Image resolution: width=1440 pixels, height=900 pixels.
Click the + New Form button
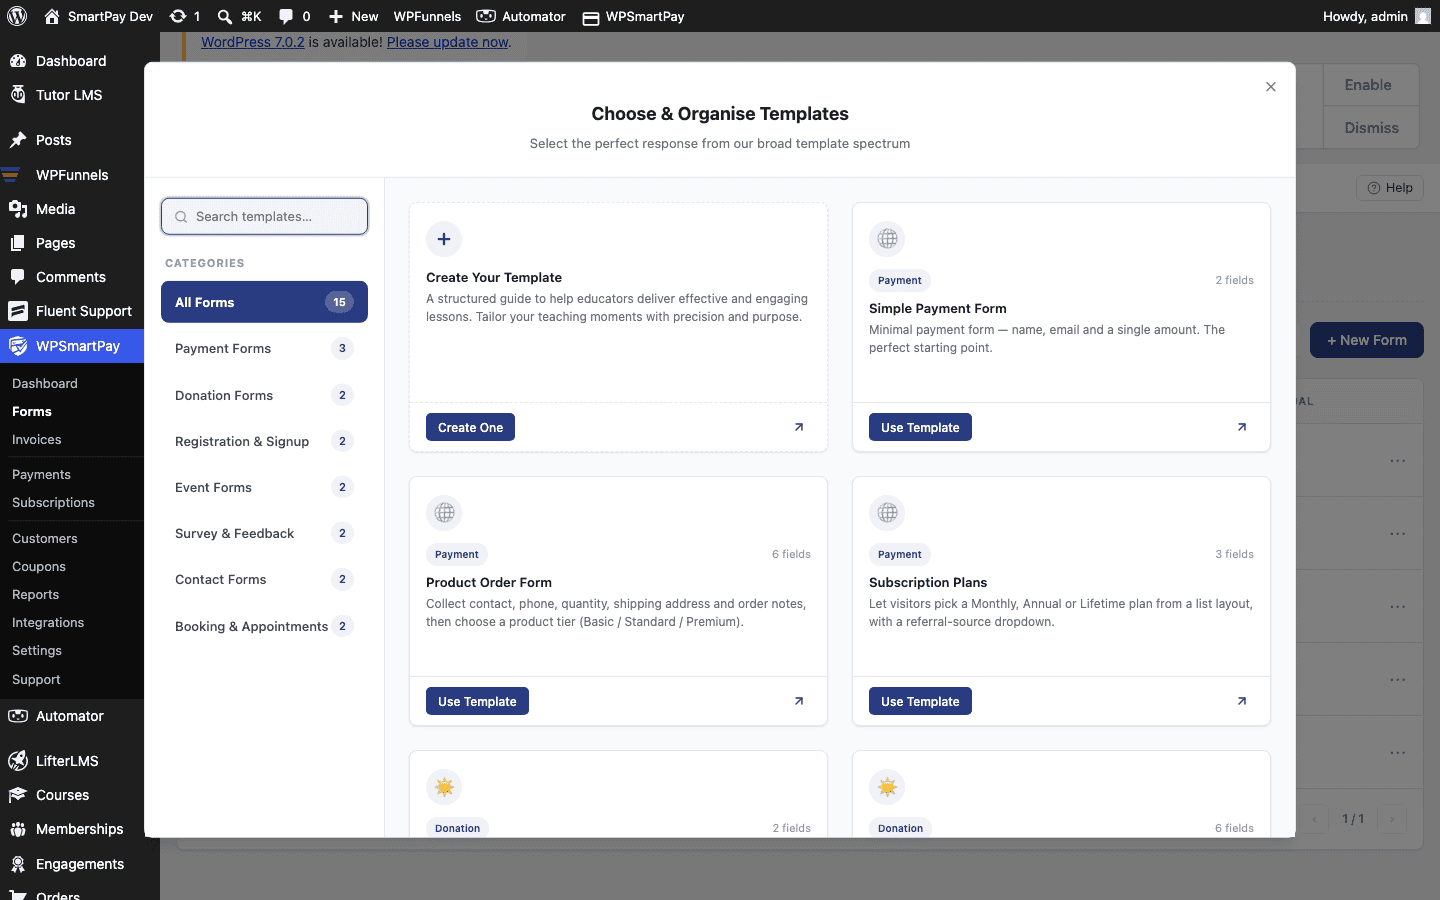1367,340
